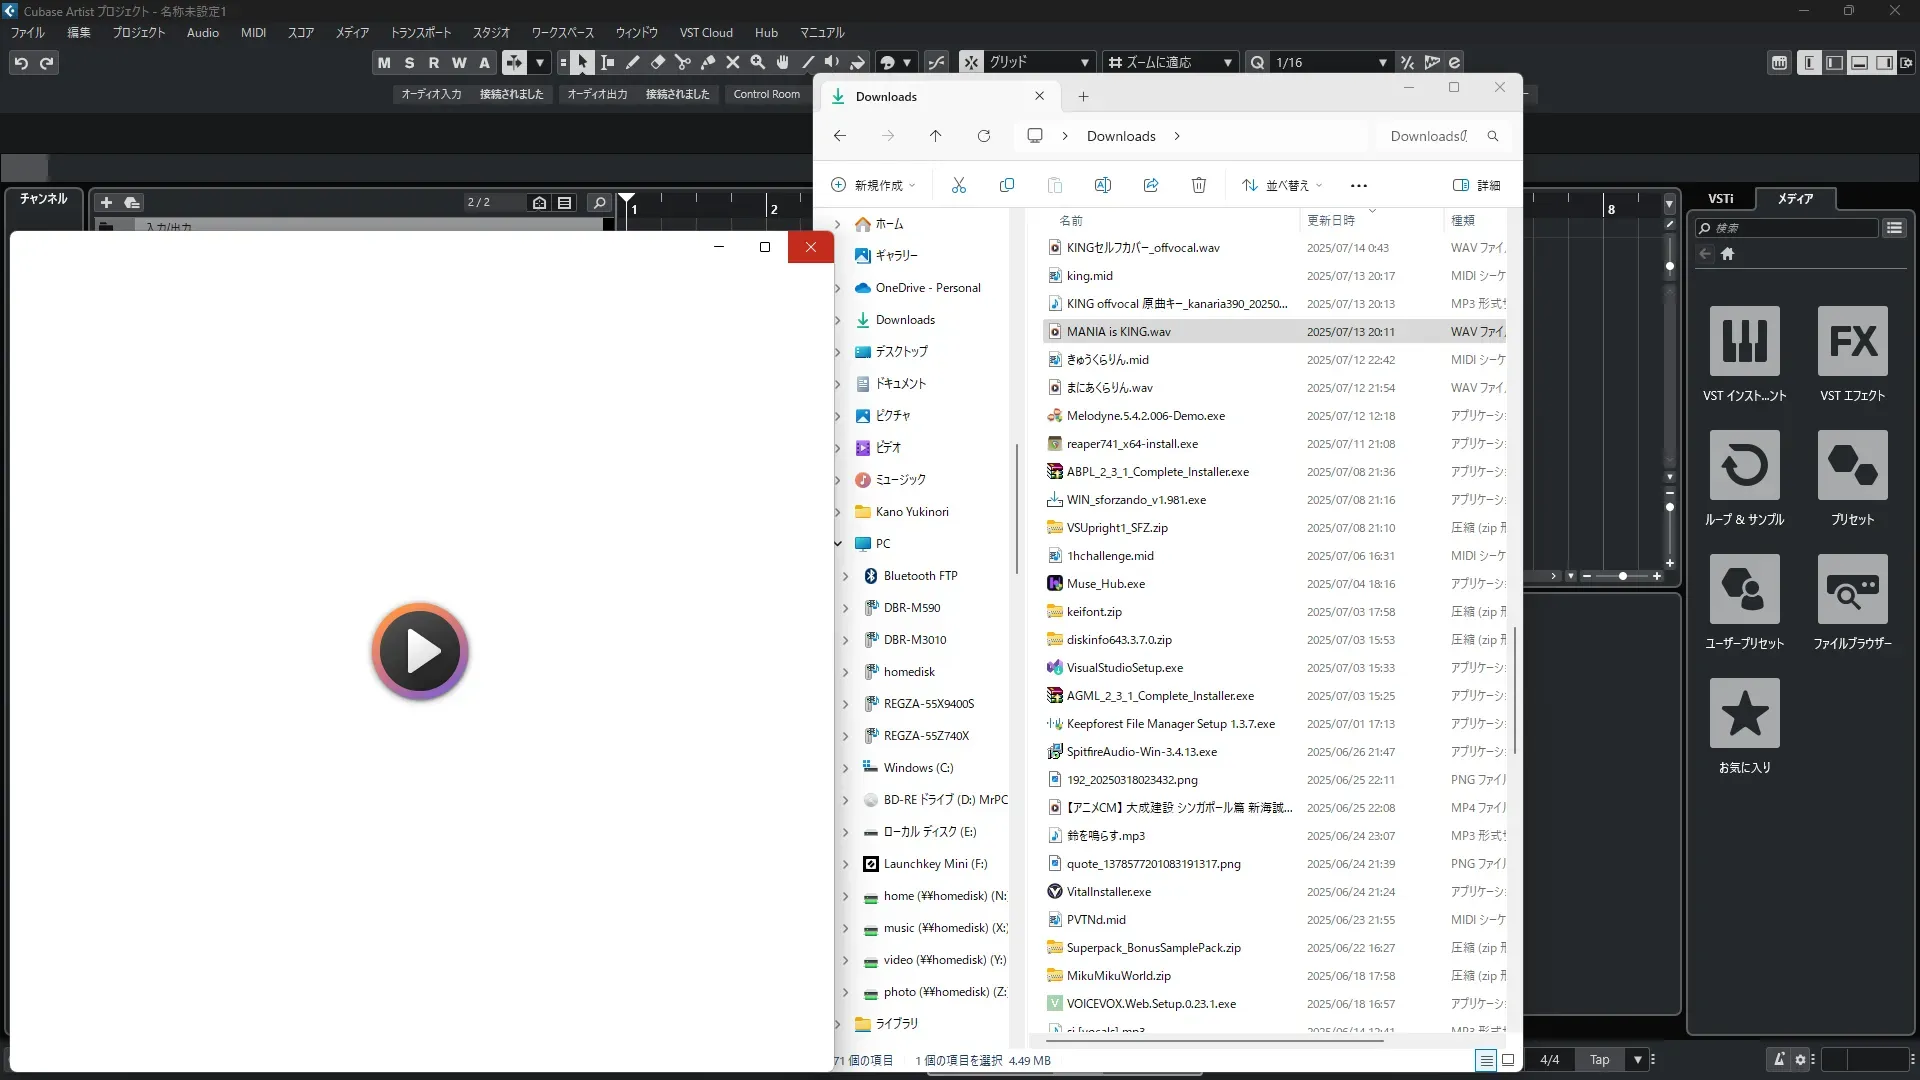Viewport: 1920px width, 1080px height.
Task: Toggle Mute (M) state button
Action: [x=384, y=63]
